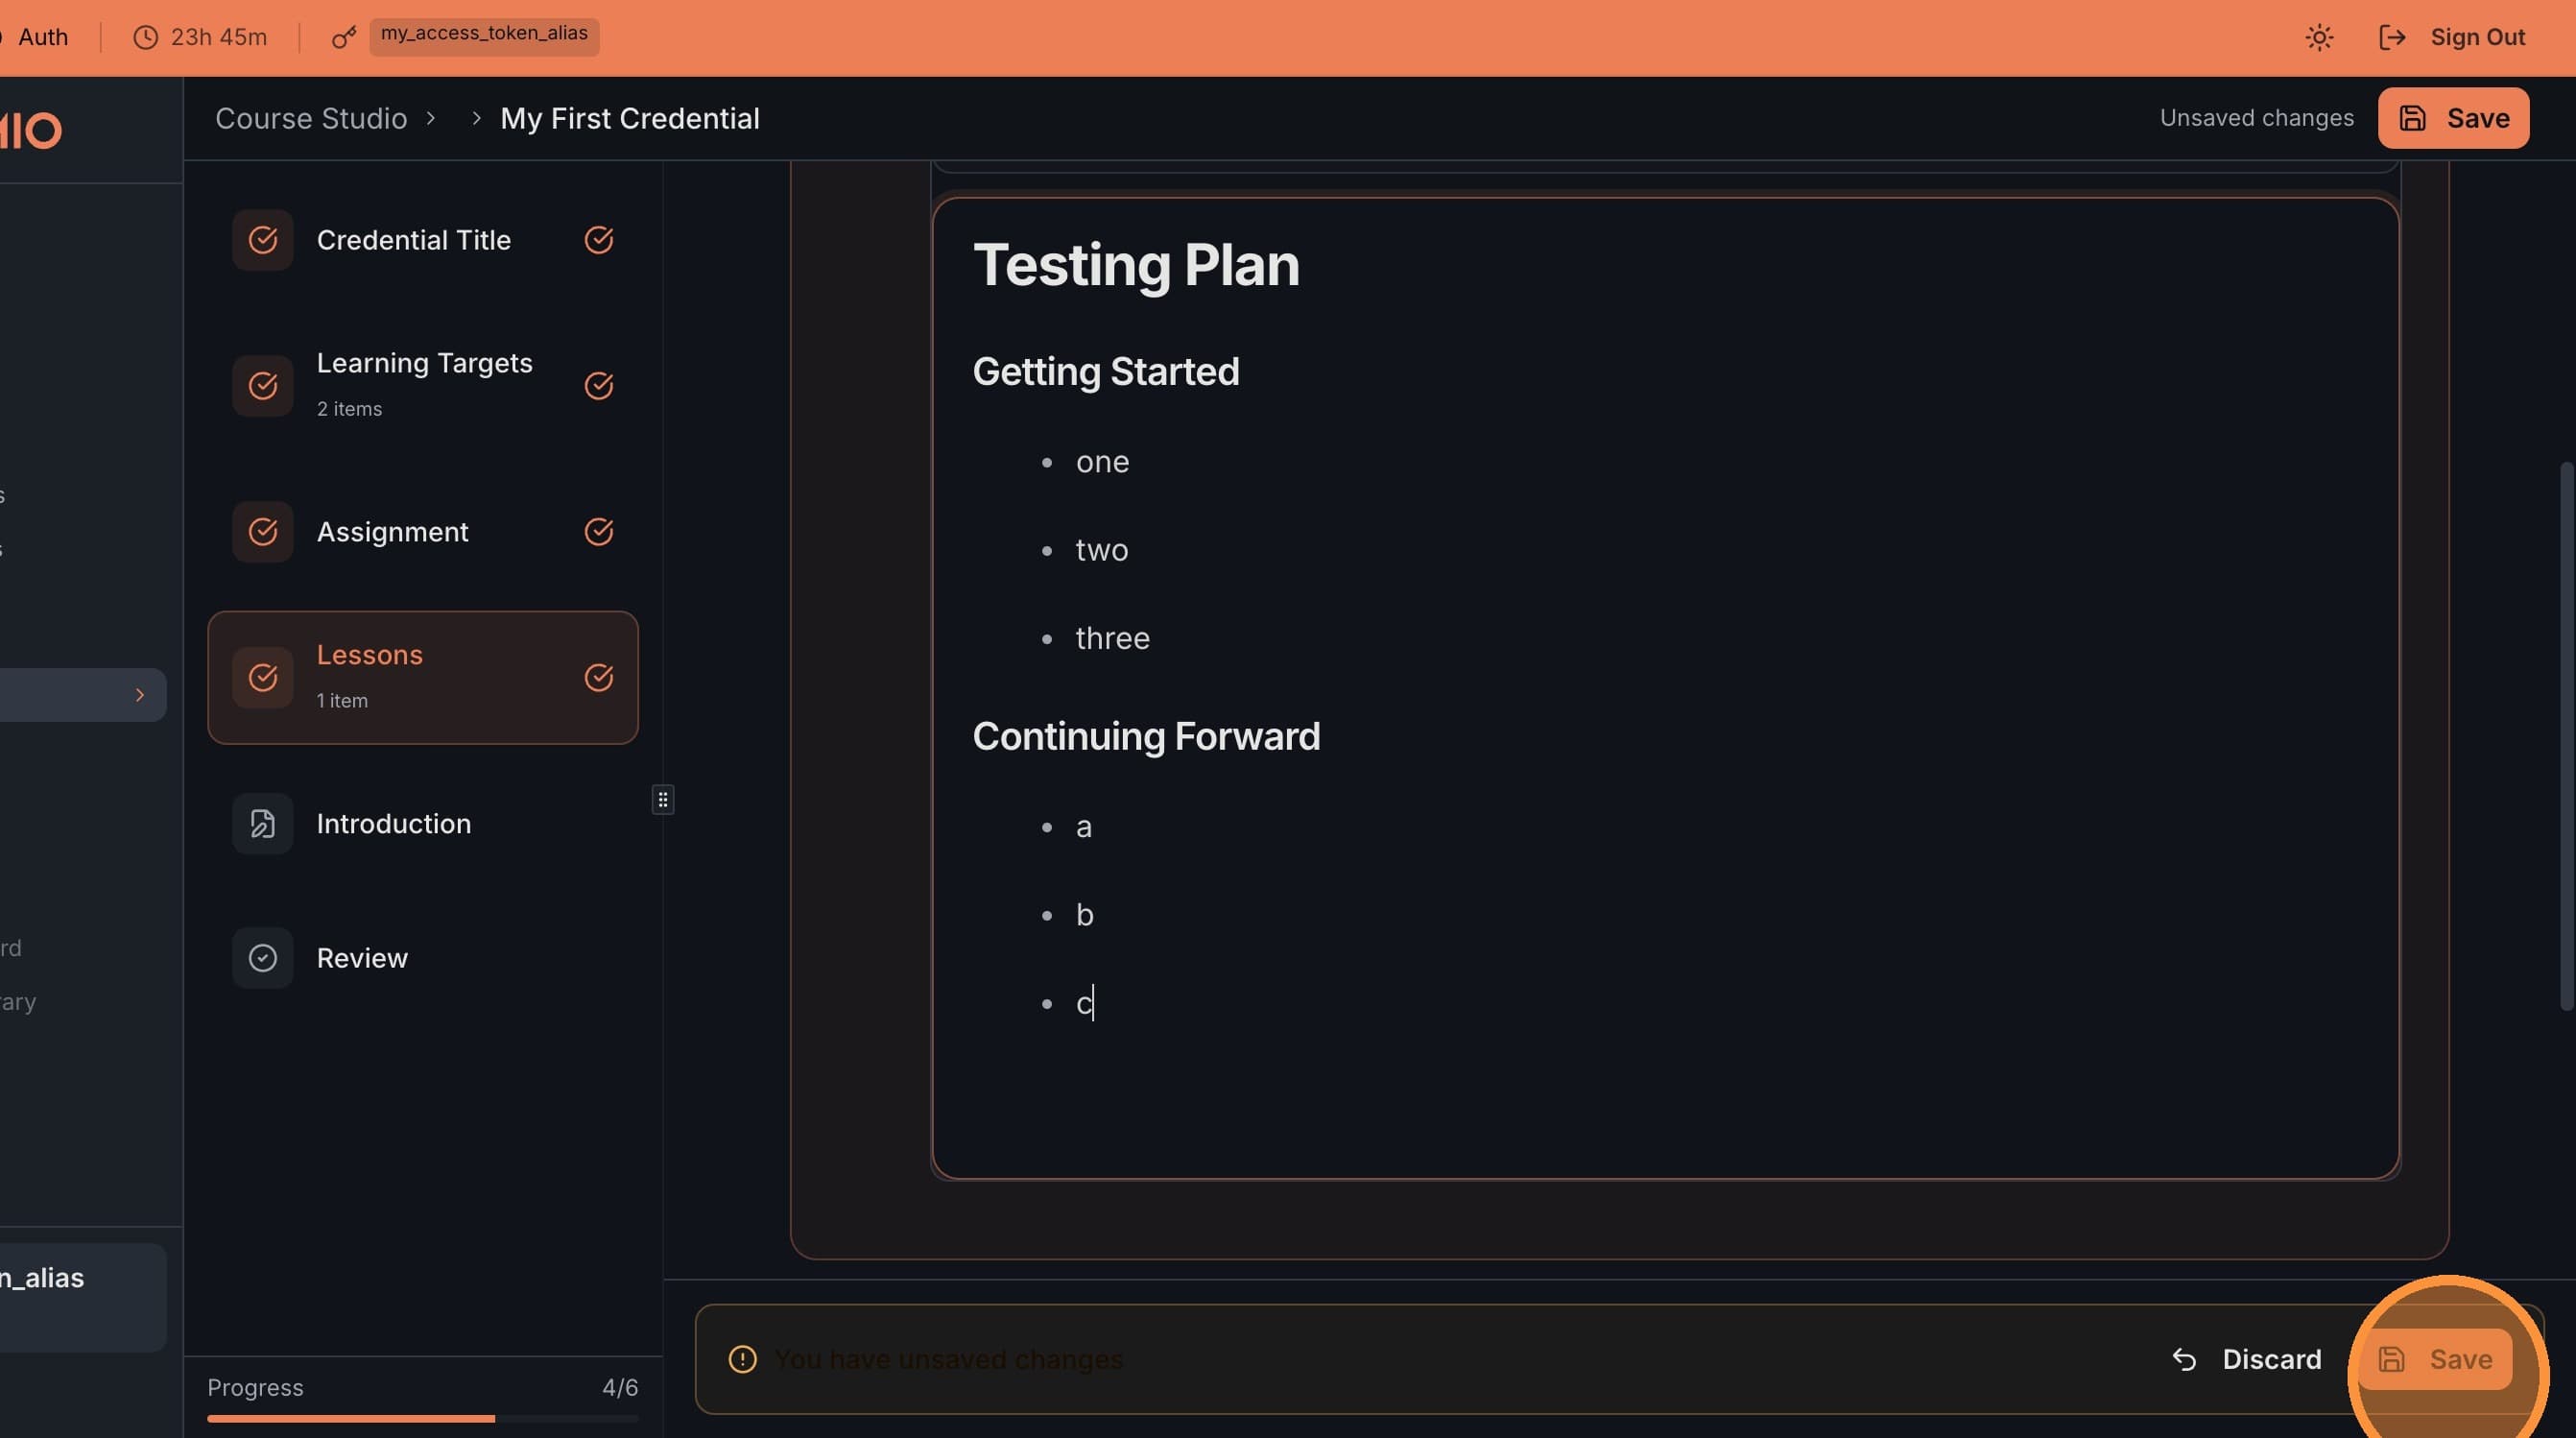Expand the highlighted left sidebar chevron item
Viewport: 2576px width, 1438px height.
139,695
